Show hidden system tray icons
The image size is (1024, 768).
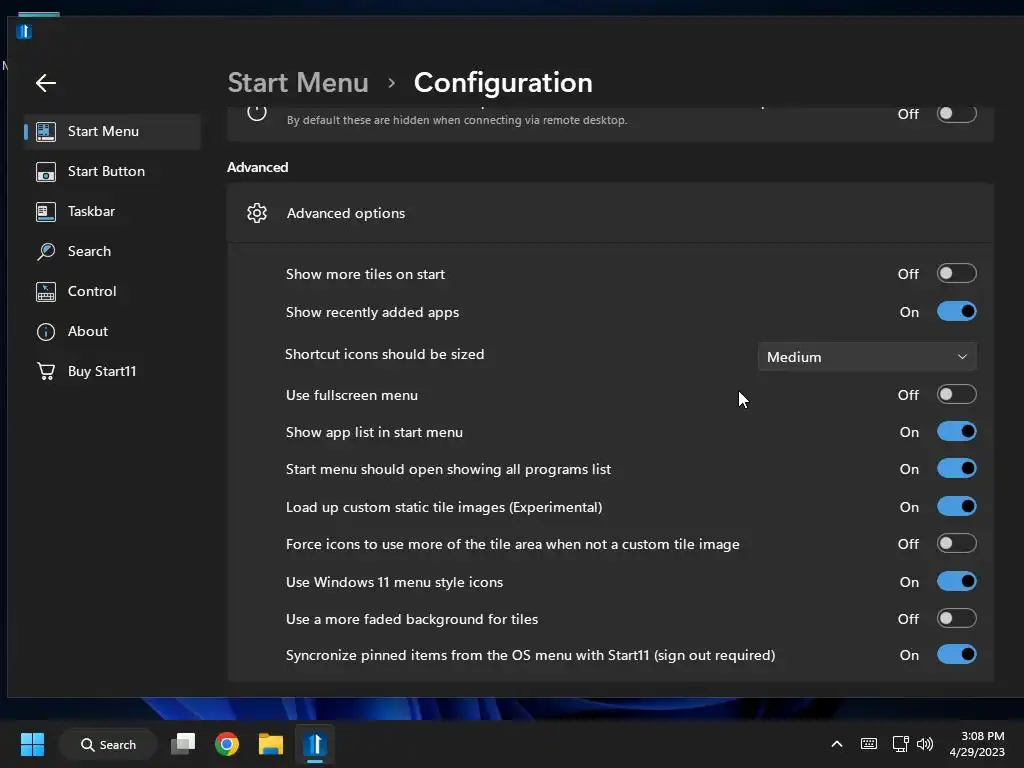pyautogui.click(x=837, y=744)
